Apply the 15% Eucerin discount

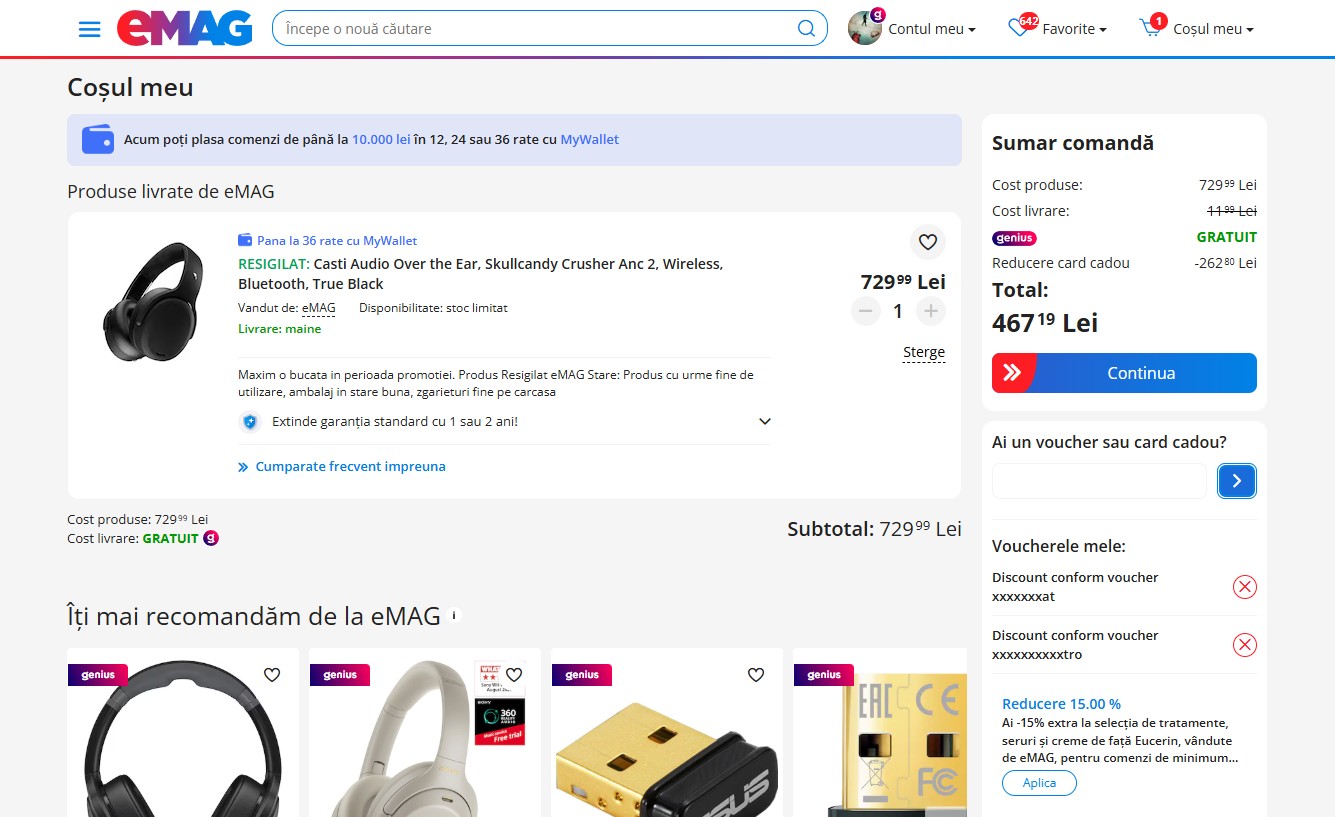[x=1039, y=783]
